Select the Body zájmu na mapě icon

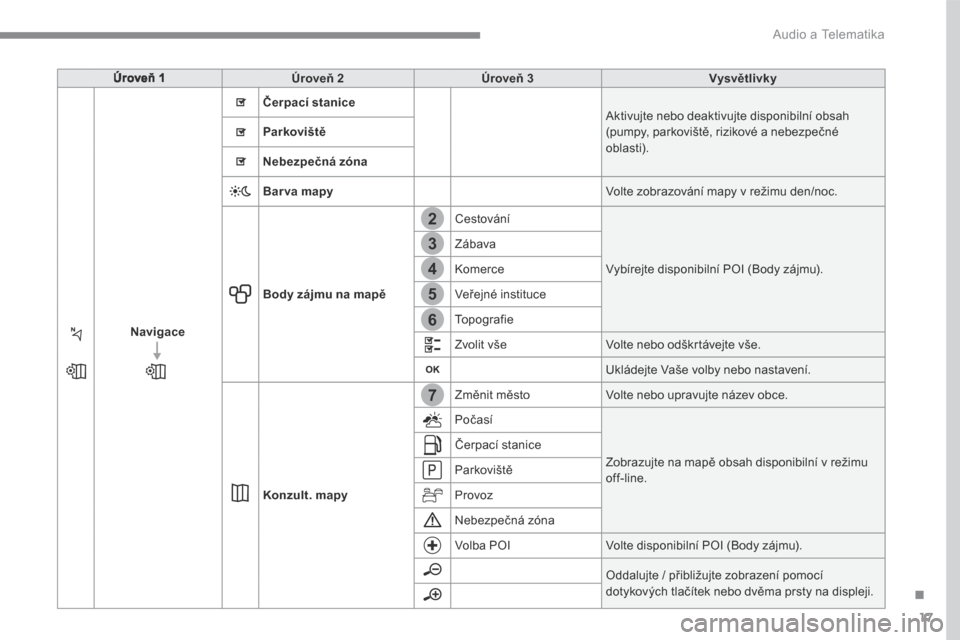coord(240,294)
